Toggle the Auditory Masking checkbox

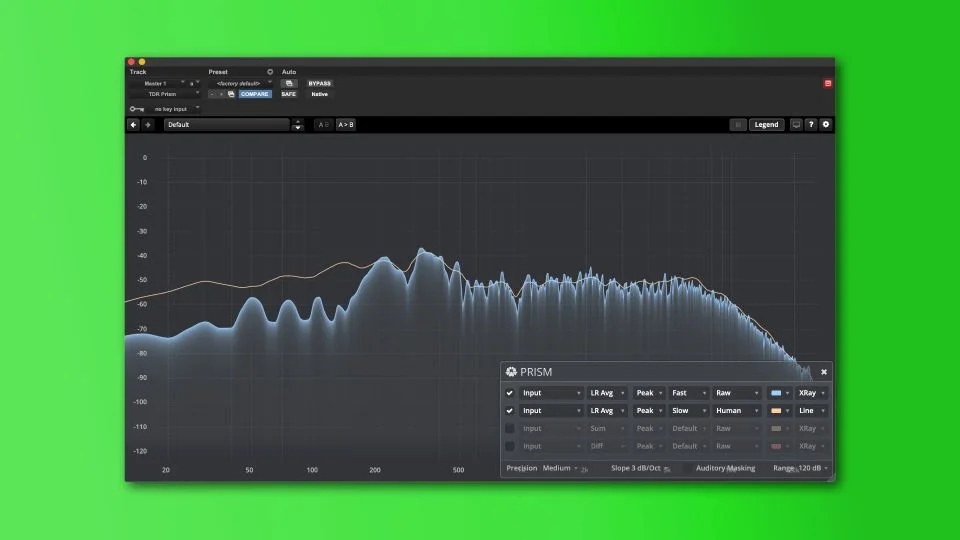(x=688, y=468)
